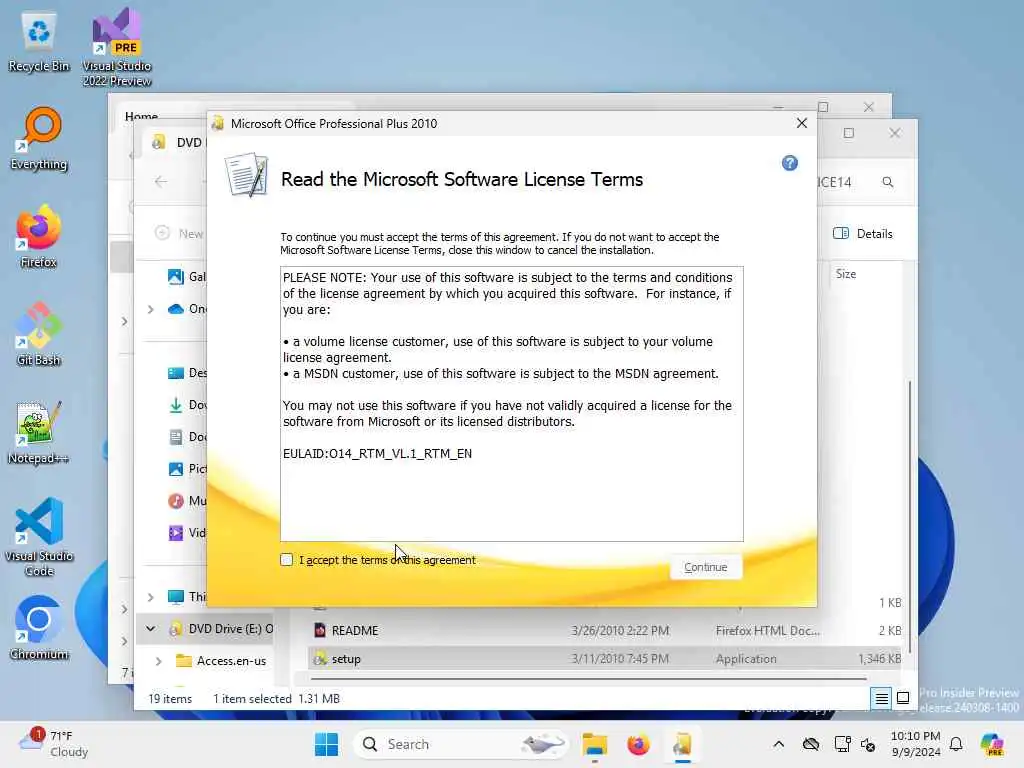Image resolution: width=1024 pixels, height=768 pixels.
Task: Click the Back arrow in Explorer
Action: point(161,182)
